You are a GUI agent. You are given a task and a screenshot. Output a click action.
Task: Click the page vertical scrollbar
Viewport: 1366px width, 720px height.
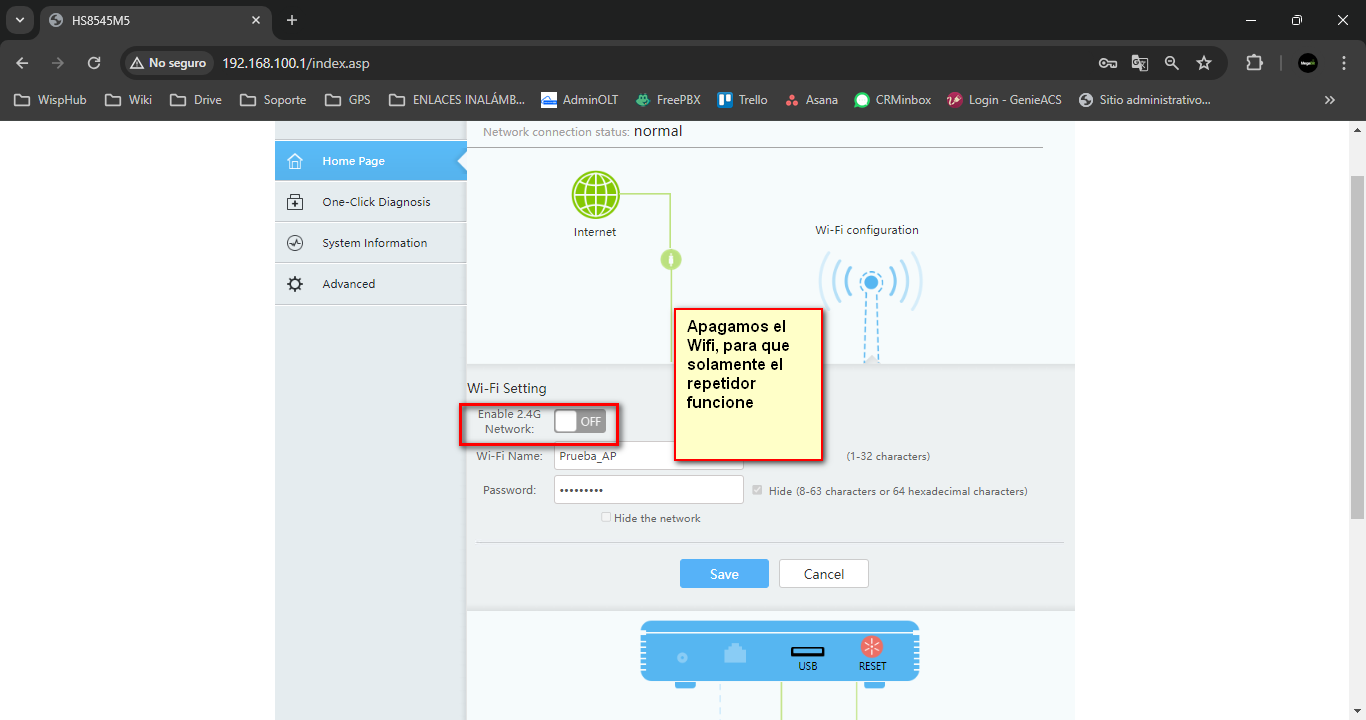[1357, 350]
